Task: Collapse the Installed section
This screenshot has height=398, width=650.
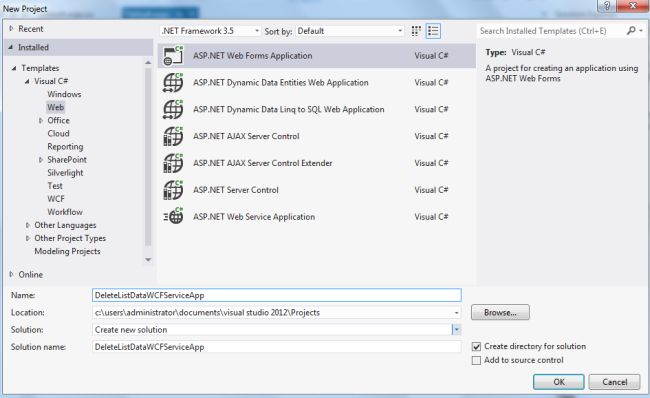Action: [x=11, y=47]
